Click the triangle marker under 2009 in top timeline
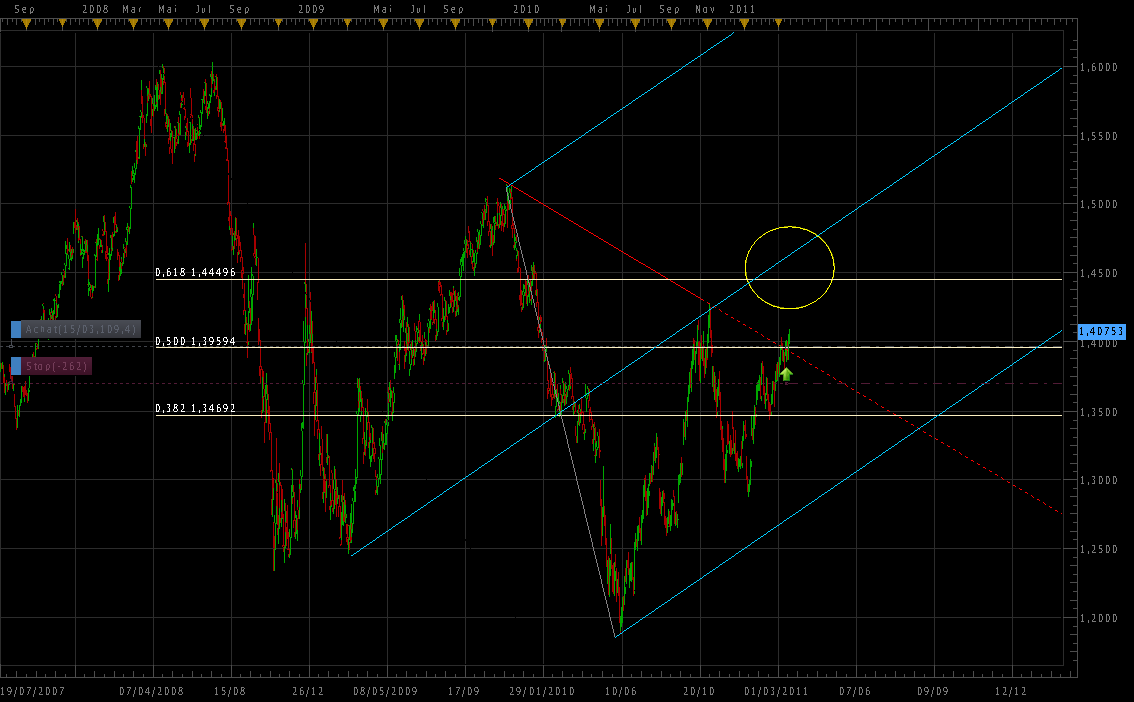 [311, 23]
